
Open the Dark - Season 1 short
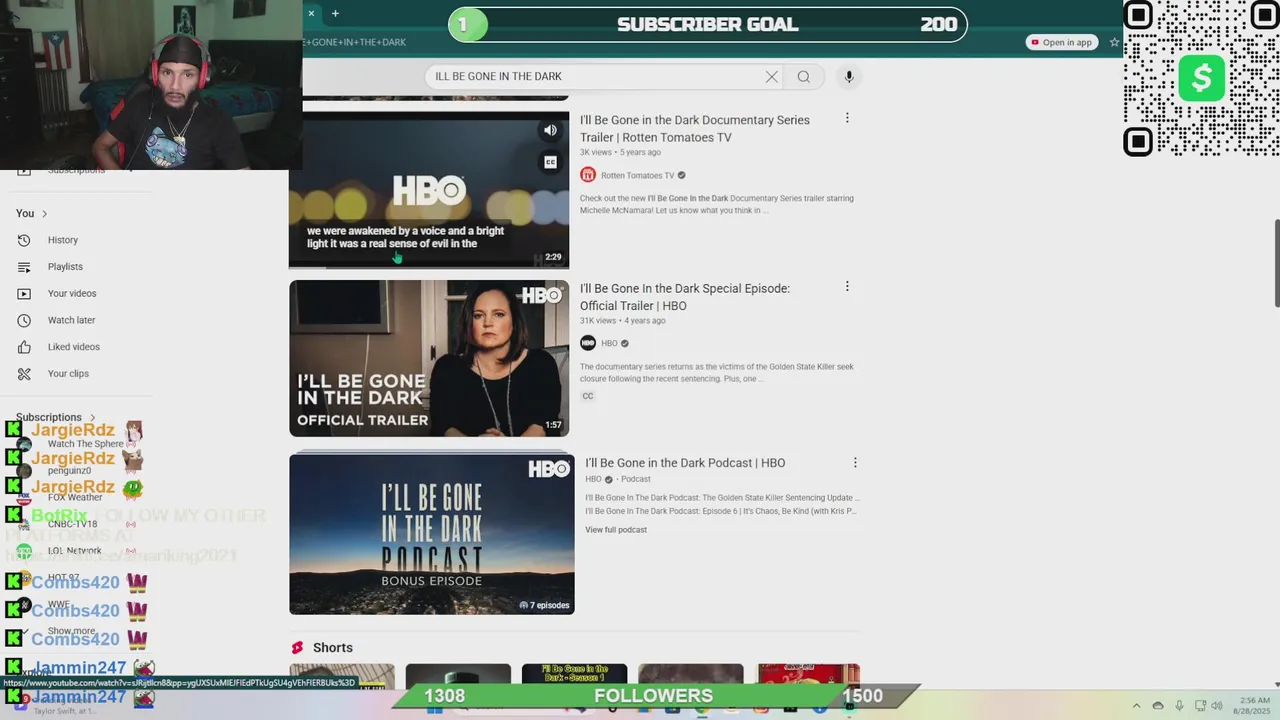pos(575,675)
